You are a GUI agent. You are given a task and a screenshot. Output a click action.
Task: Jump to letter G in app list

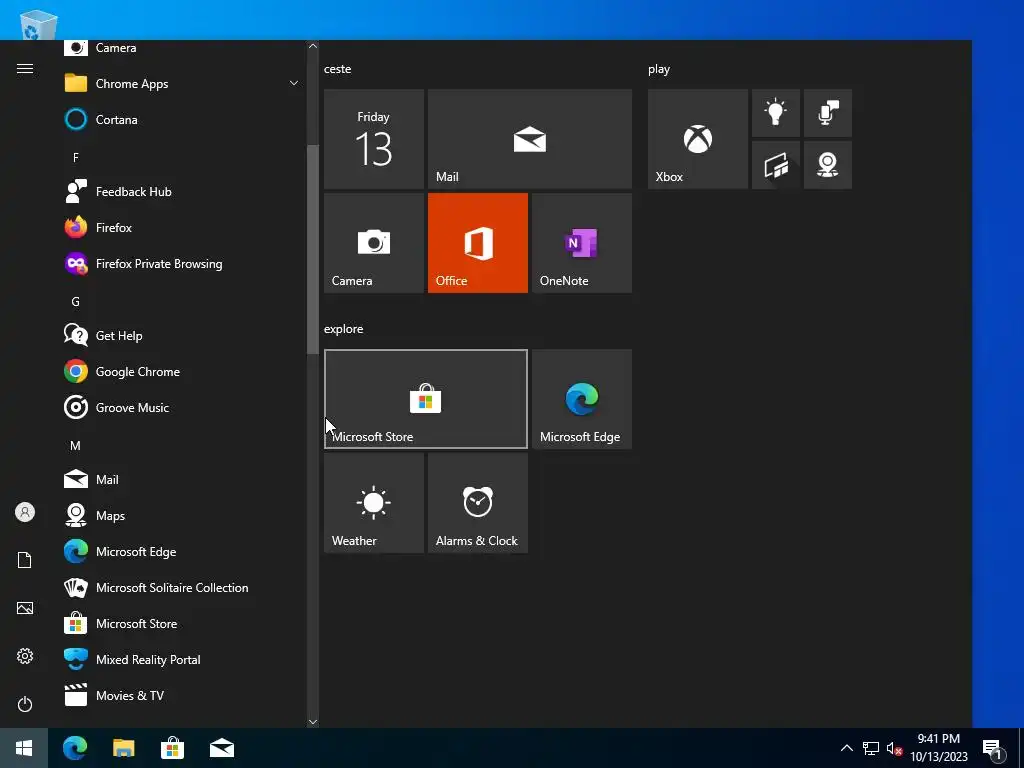click(x=76, y=302)
